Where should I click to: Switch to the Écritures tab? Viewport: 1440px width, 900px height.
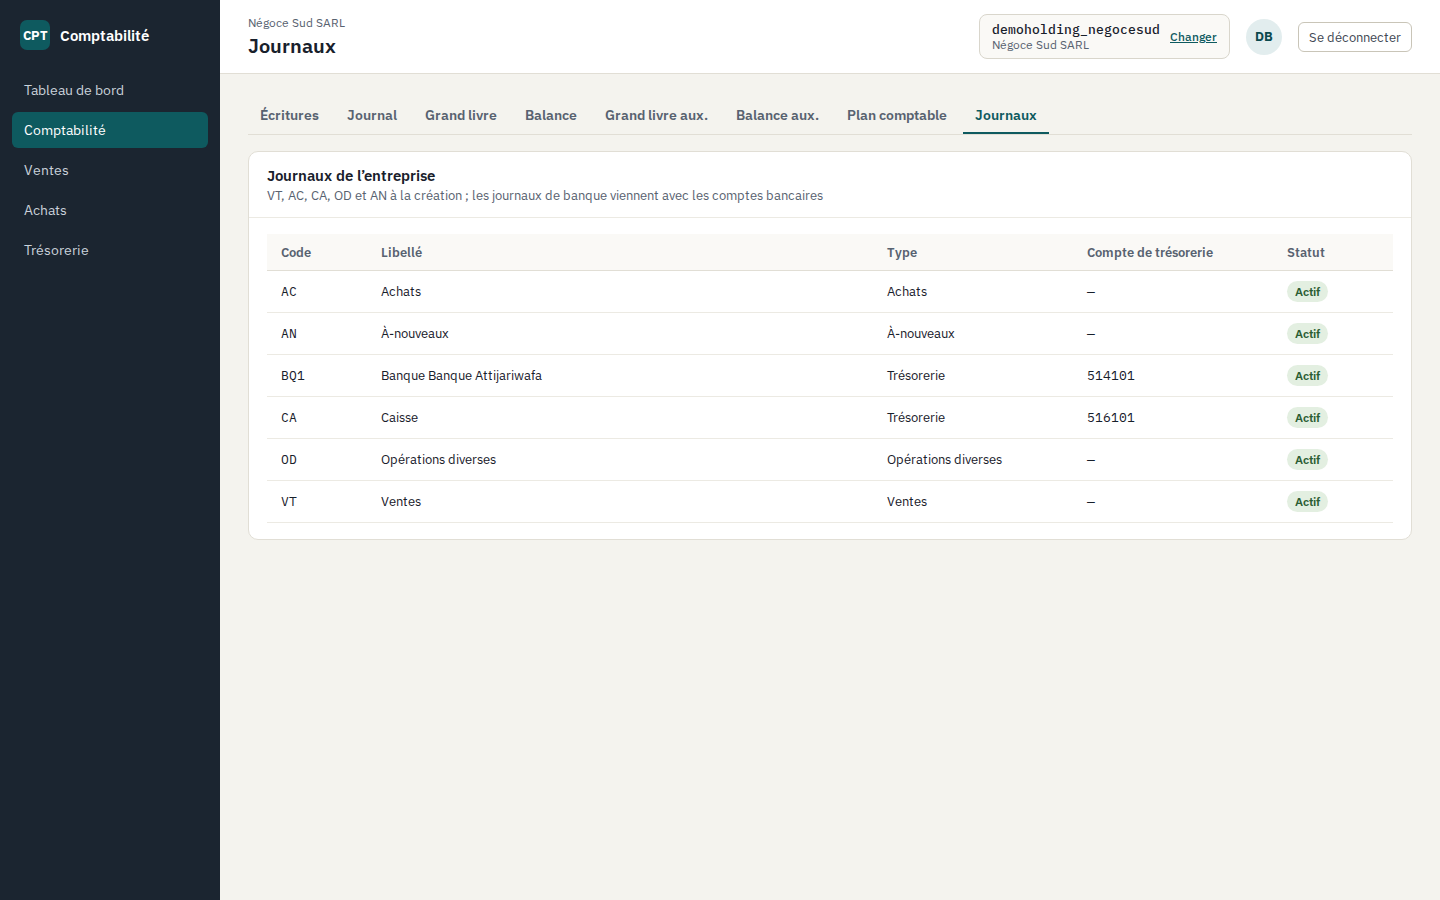[289, 115]
